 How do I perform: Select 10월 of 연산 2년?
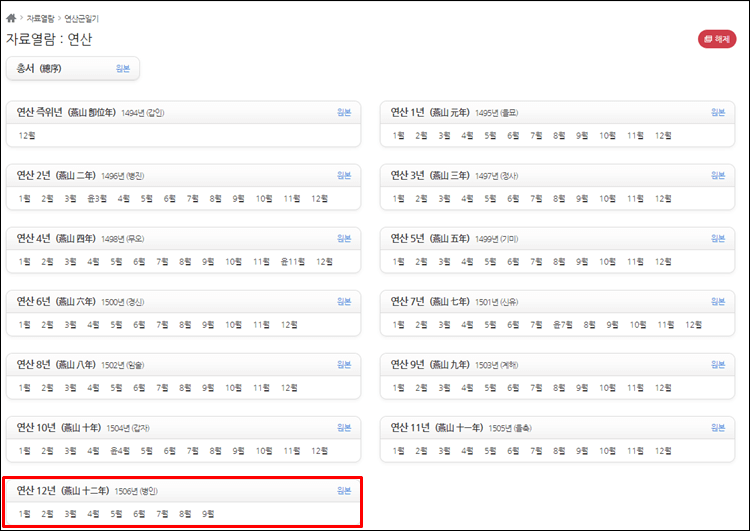[x=264, y=199]
